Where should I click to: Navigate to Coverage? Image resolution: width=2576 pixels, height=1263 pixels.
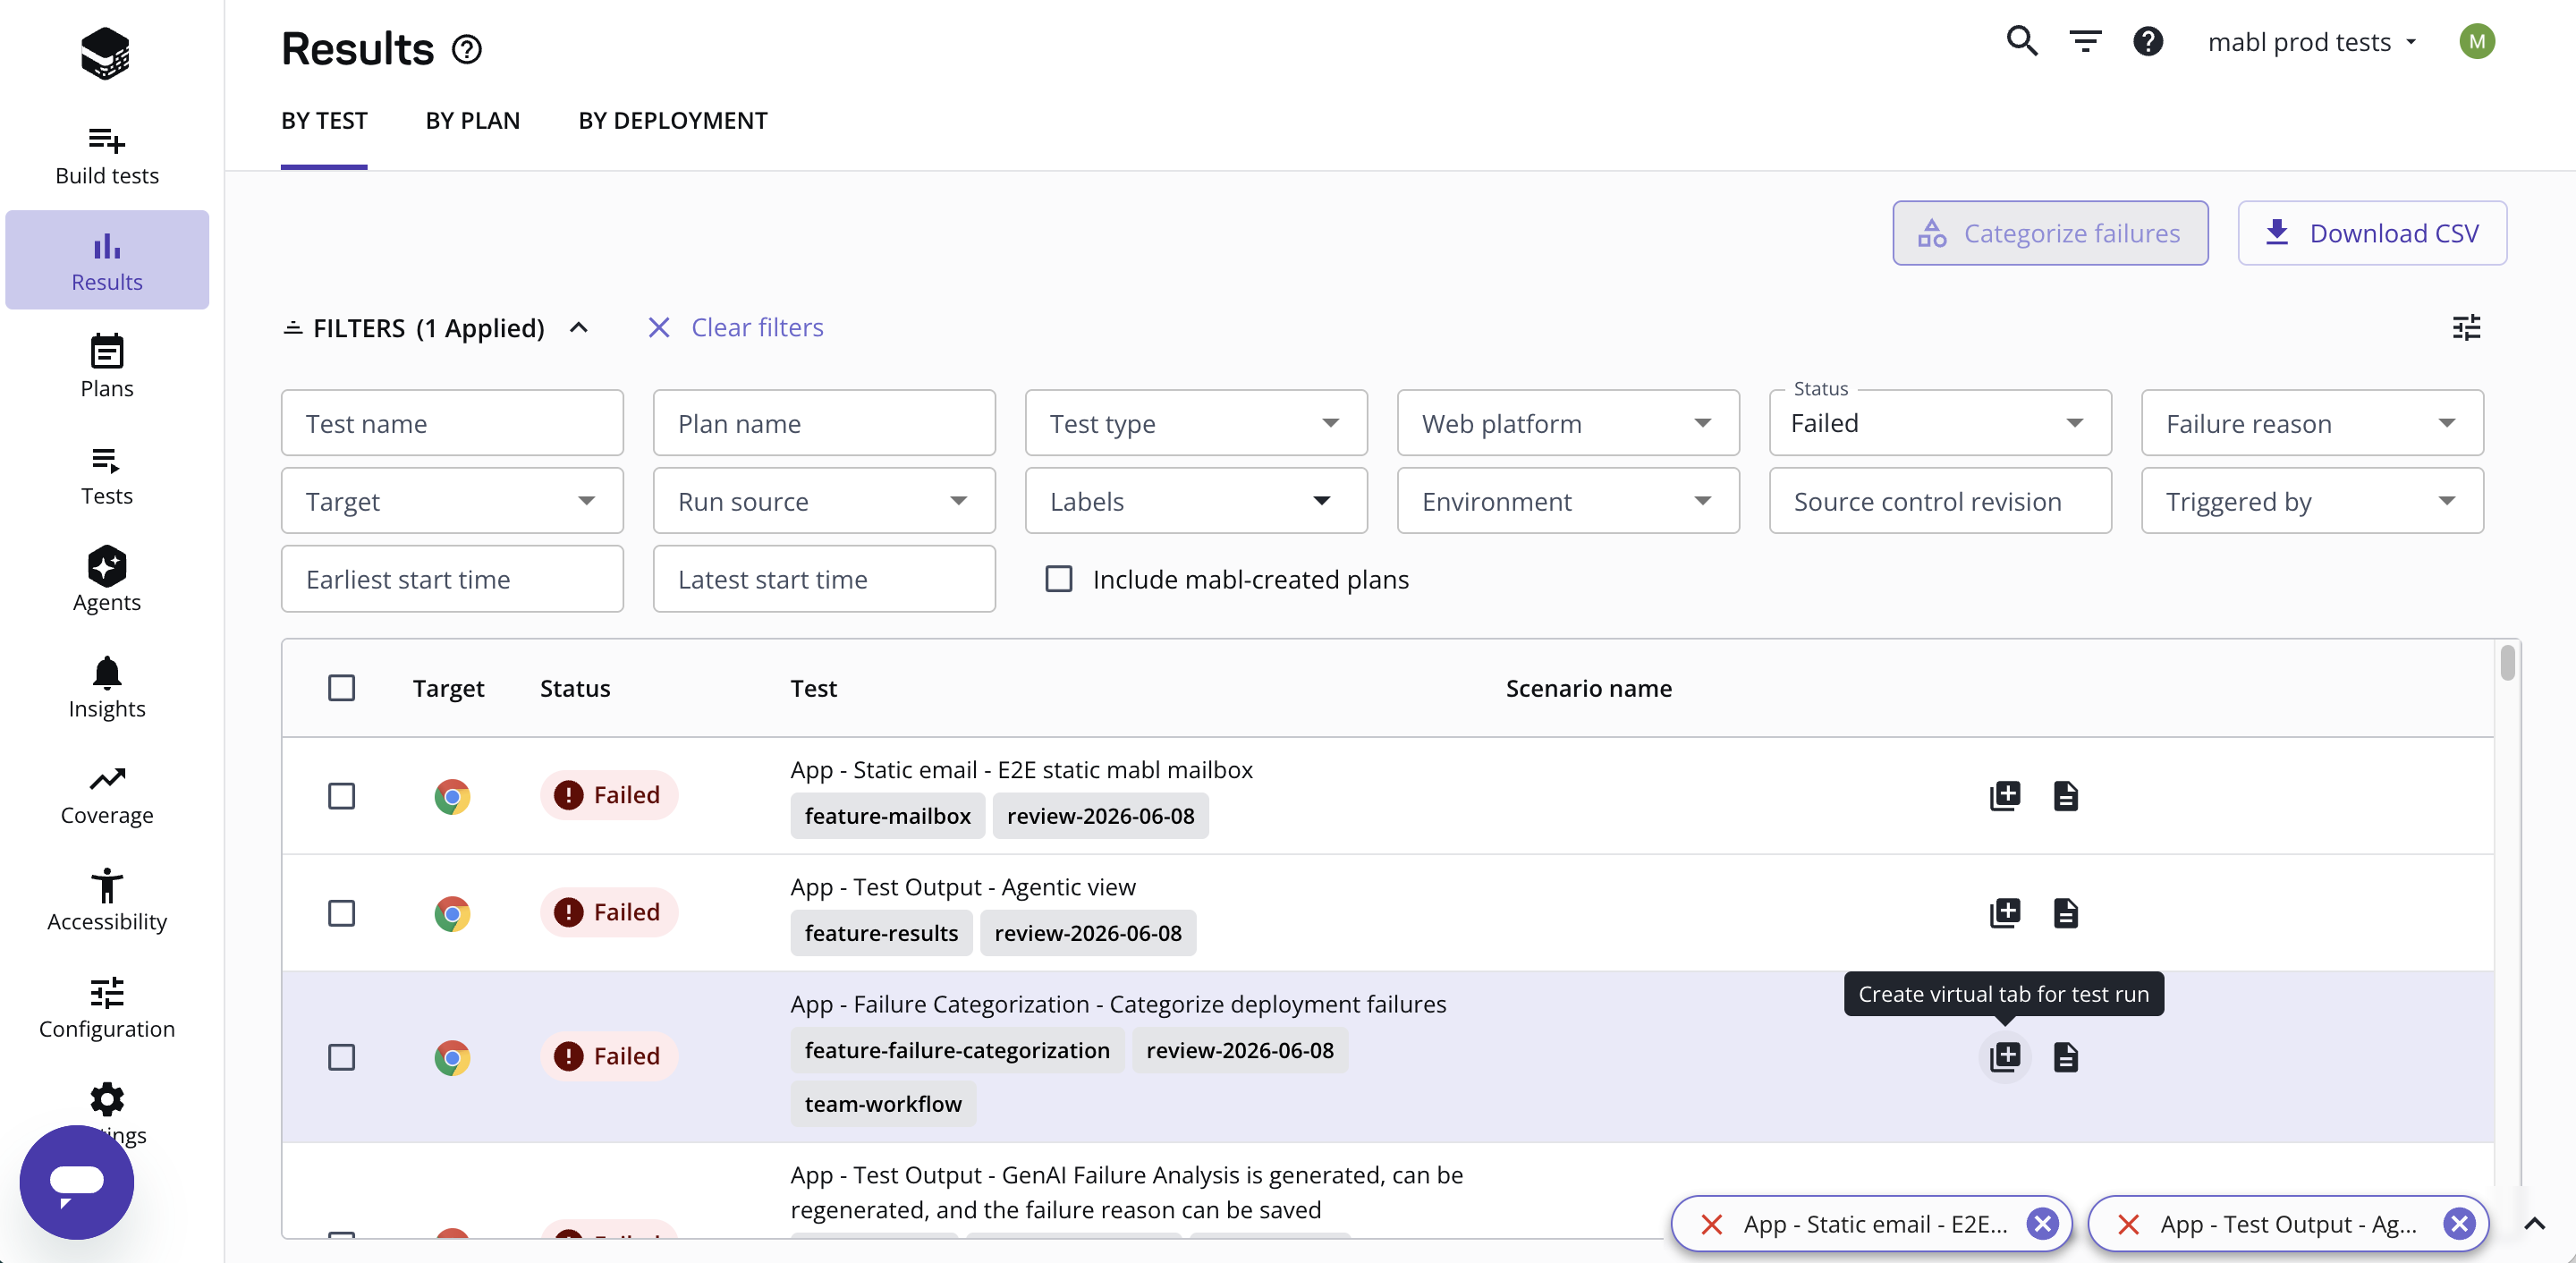click(x=107, y=795)
